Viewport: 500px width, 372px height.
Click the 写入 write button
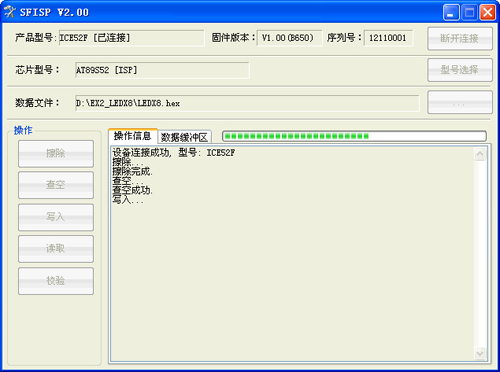56,217
